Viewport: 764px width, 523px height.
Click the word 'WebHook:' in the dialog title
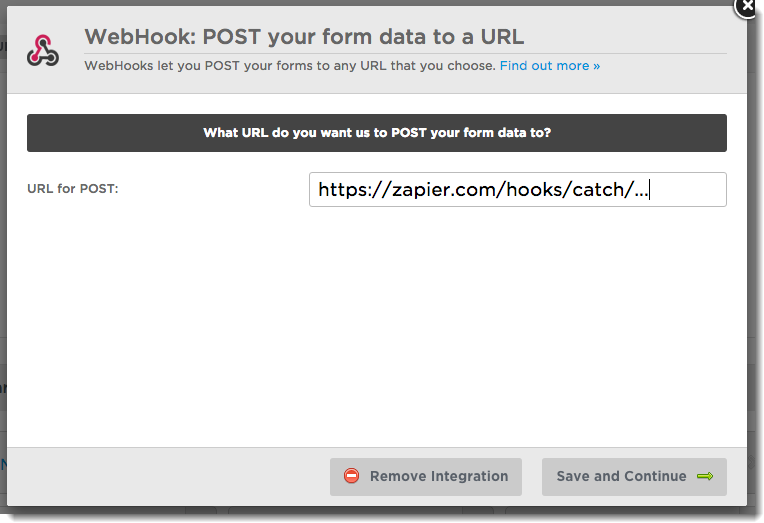coord(140,37)
